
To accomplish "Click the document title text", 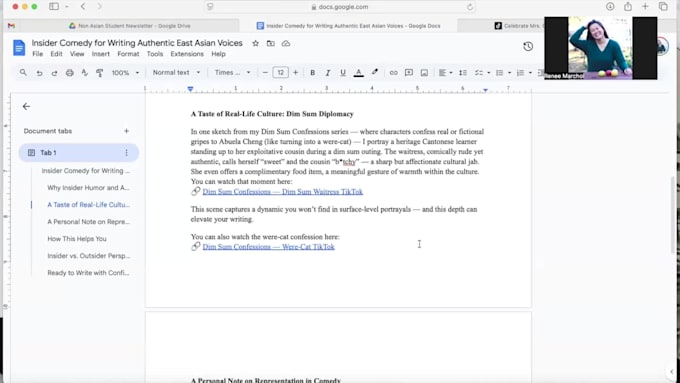I will tap(137, 43).
